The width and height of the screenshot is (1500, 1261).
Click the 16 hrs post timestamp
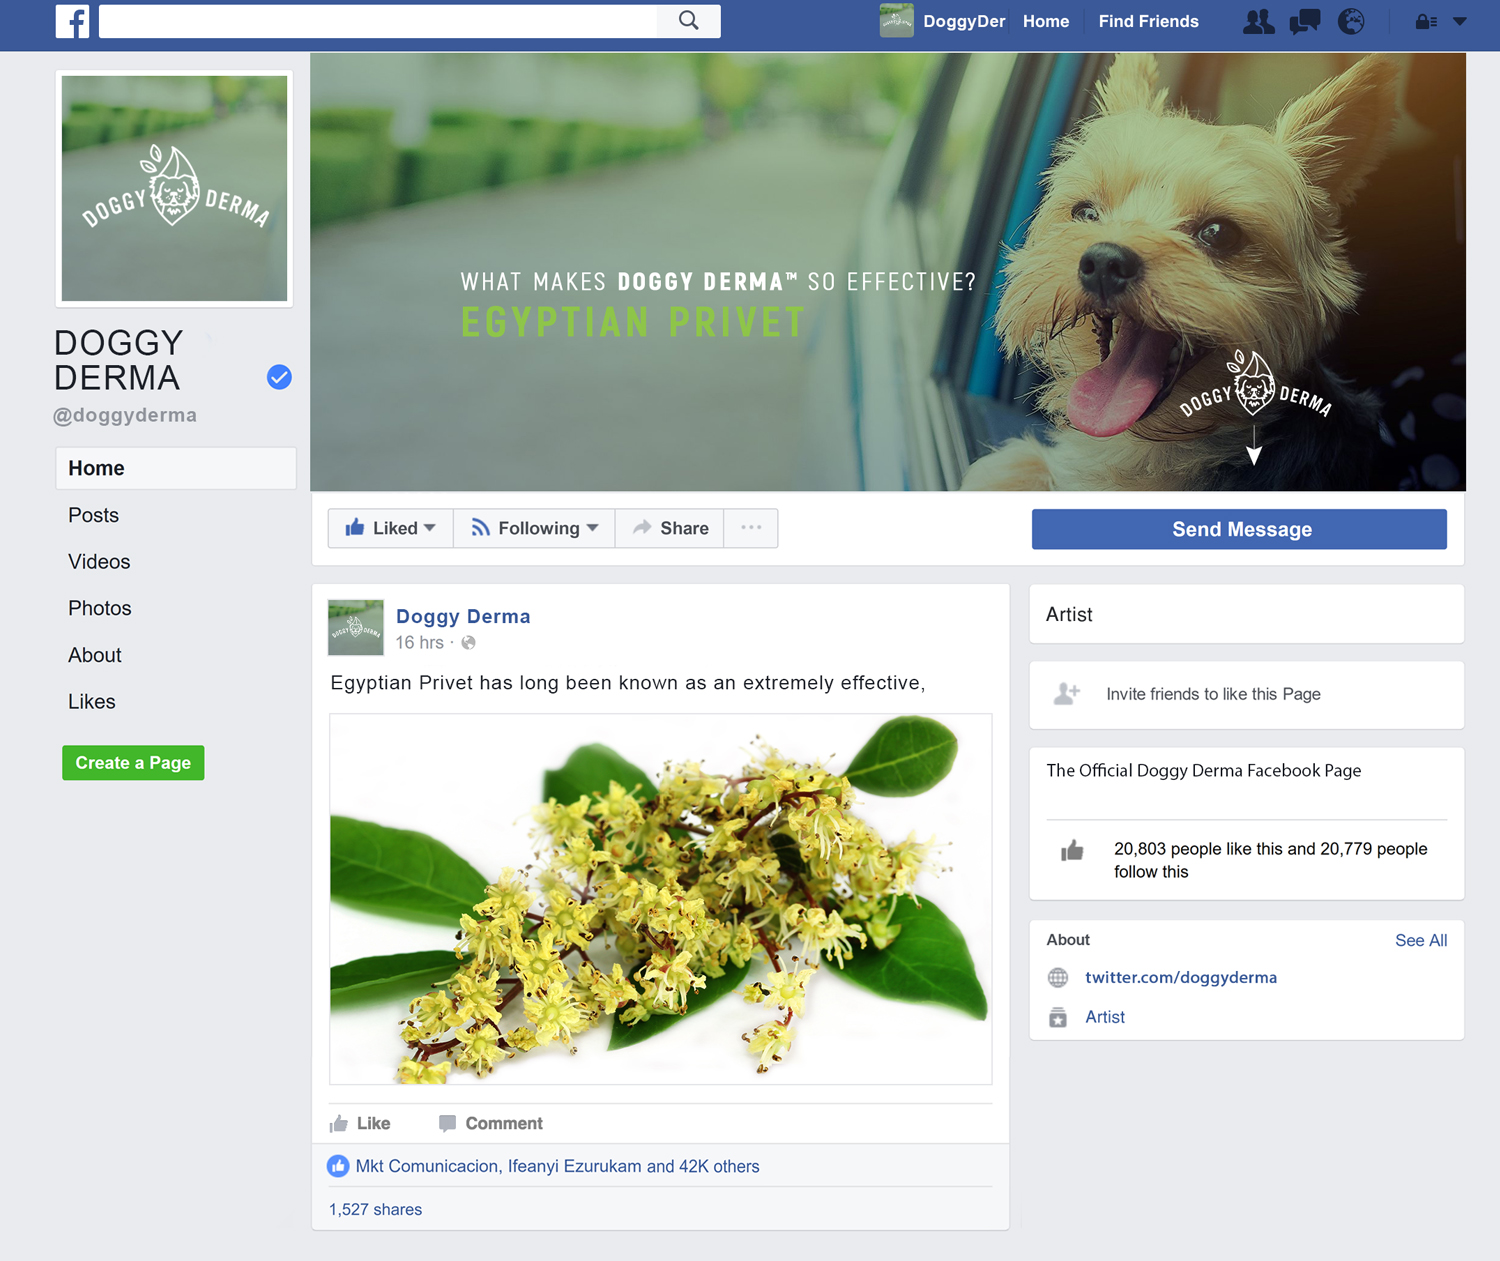[419, 643]
